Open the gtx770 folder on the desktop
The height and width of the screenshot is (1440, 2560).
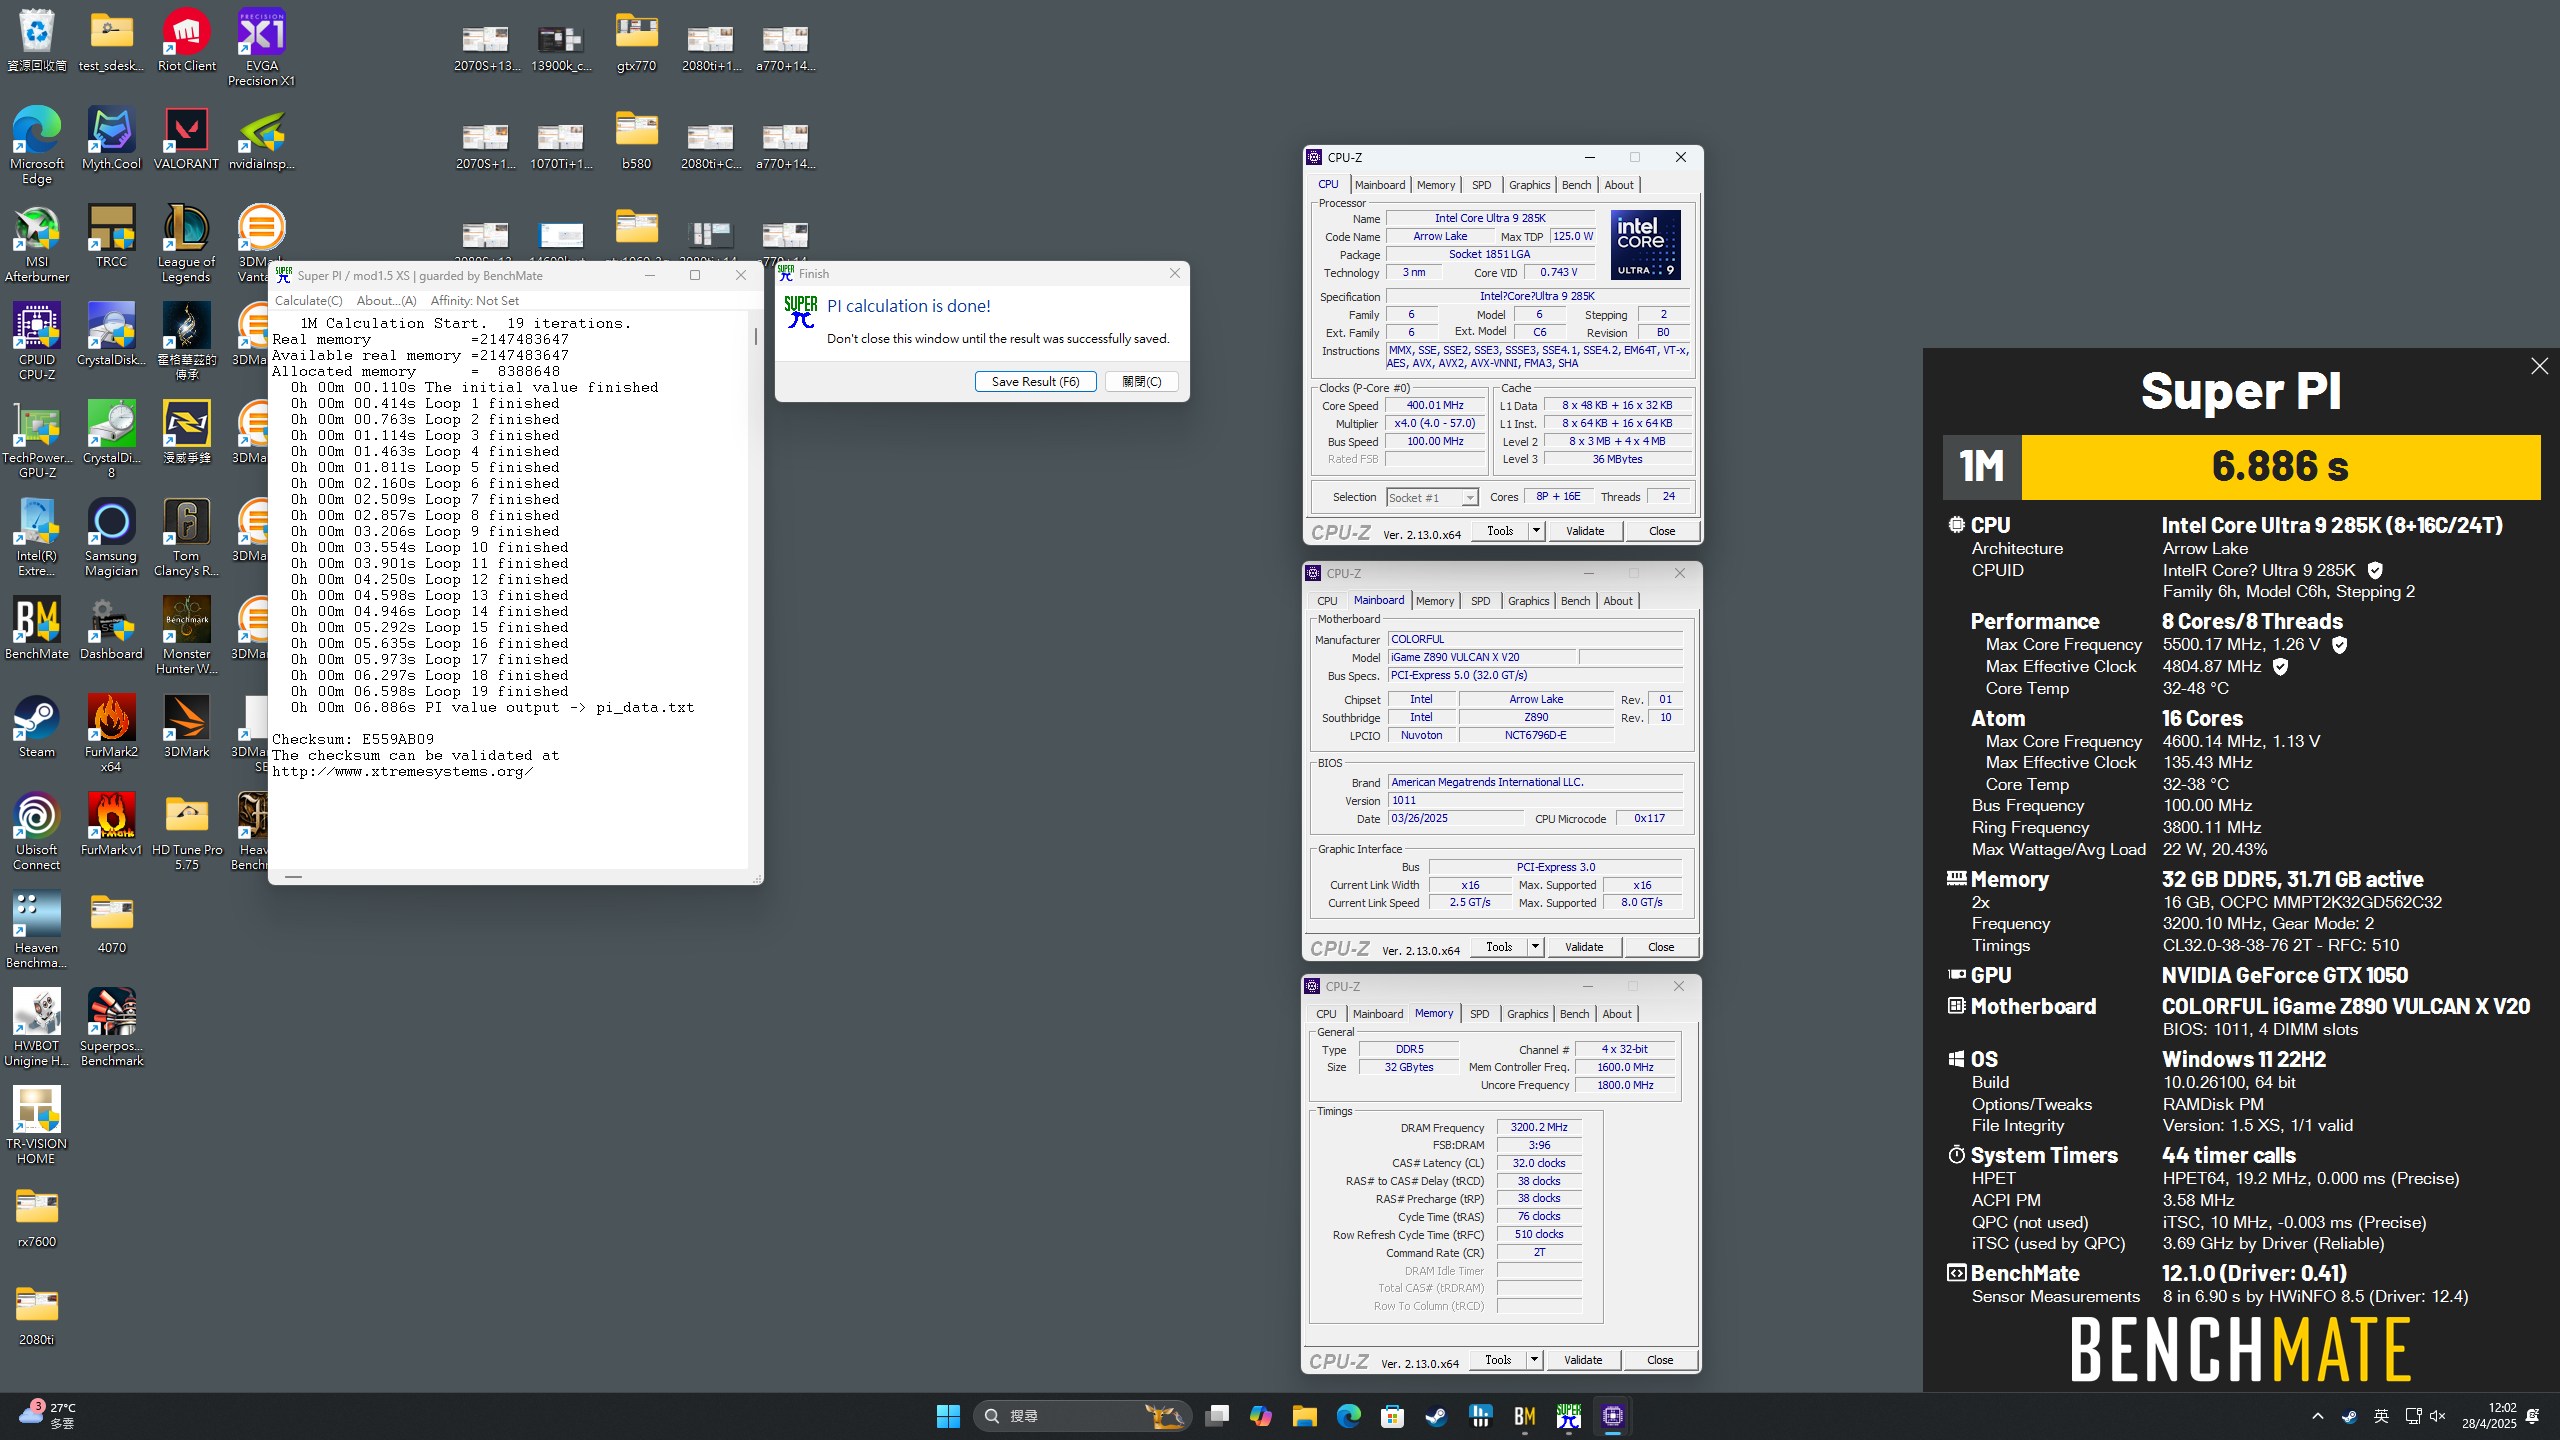click(636, 40)
